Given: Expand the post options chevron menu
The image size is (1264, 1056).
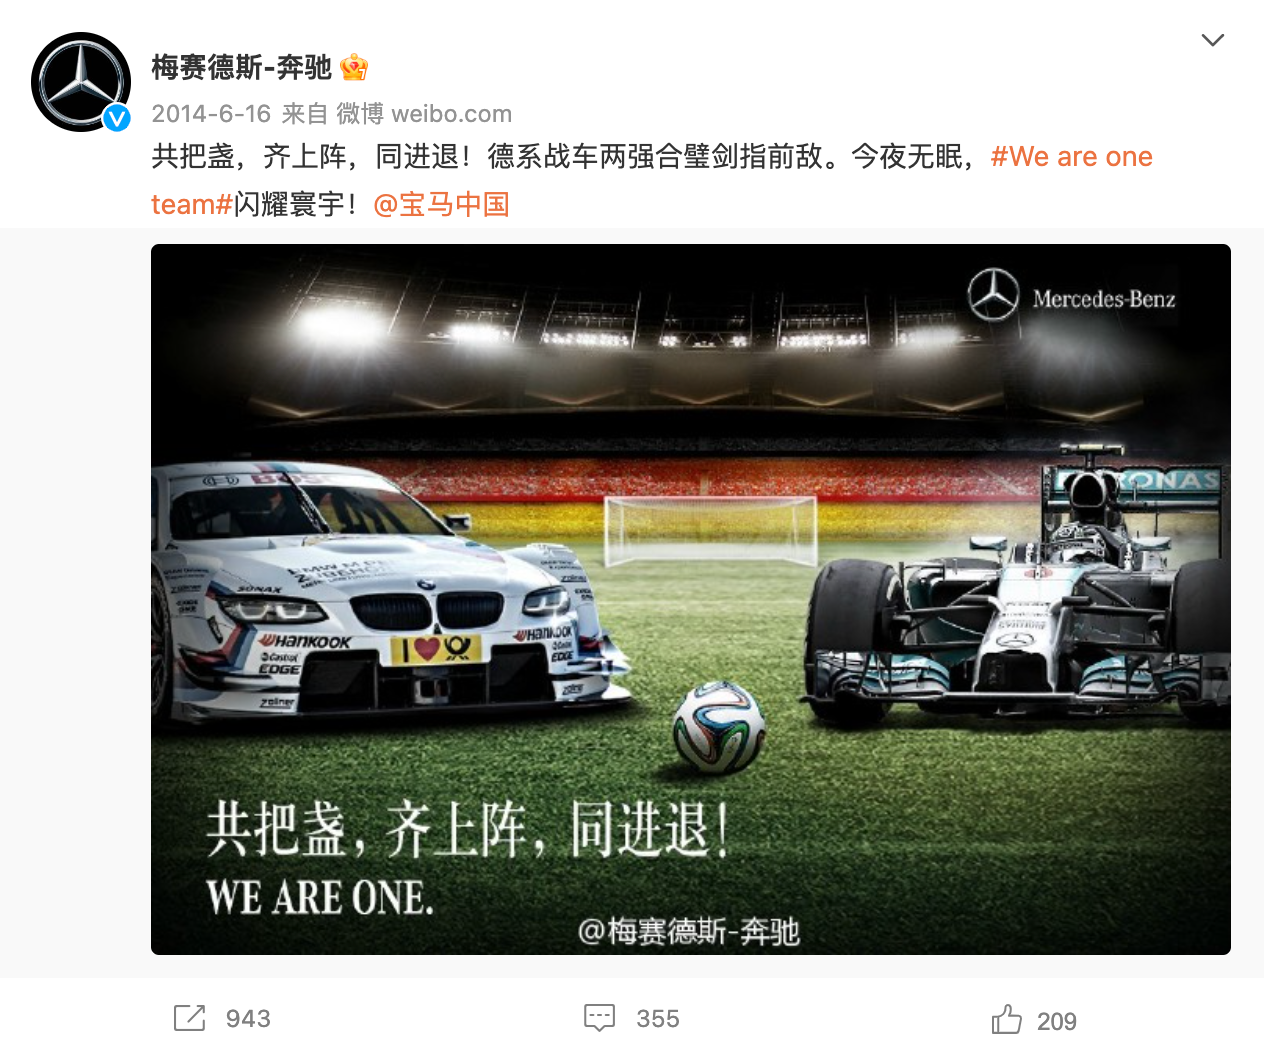Looking at the screenshot, I should click(x=1212, y=40).
